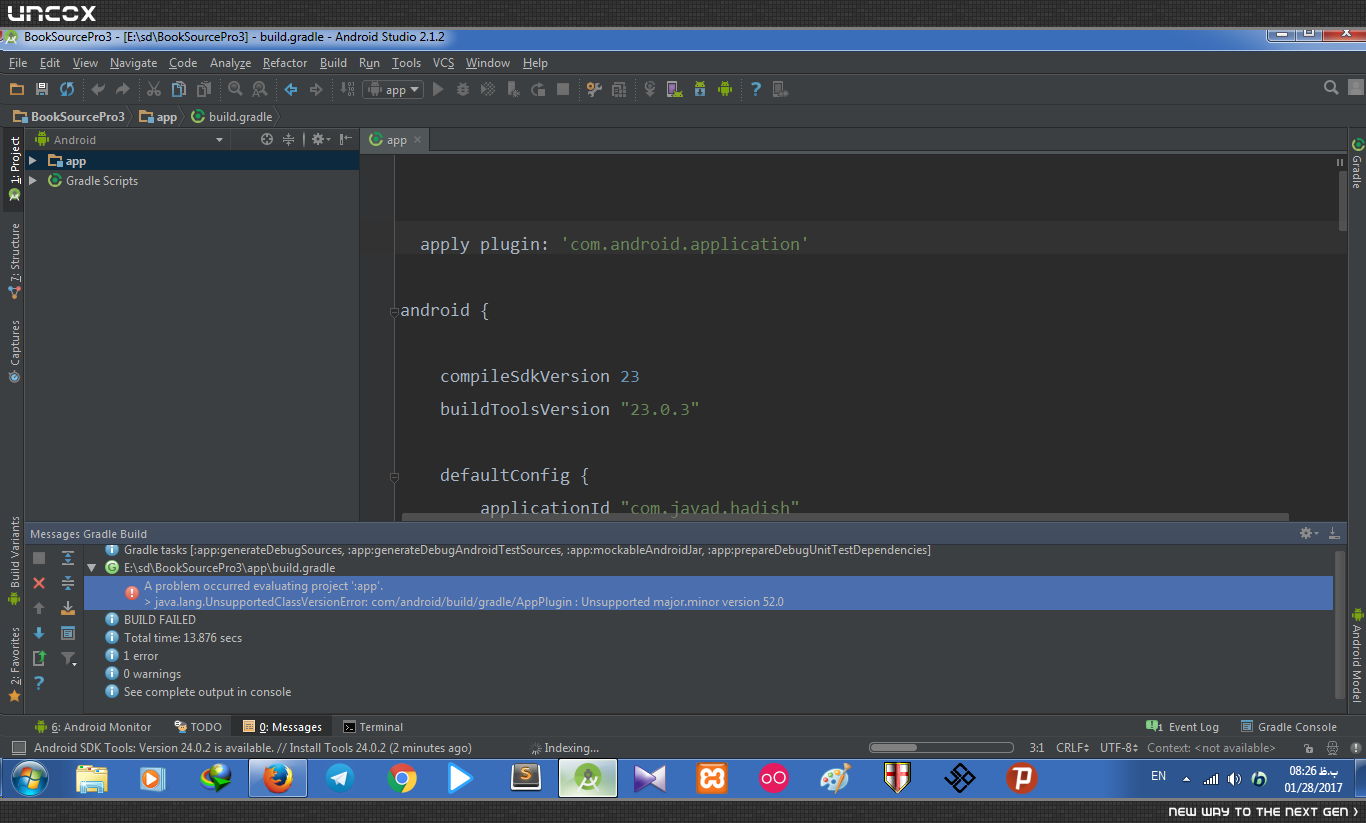The height and width of the screenshot is (823, 1366).
Task: Open the Gradle side panel
Action: [1357, 163]
